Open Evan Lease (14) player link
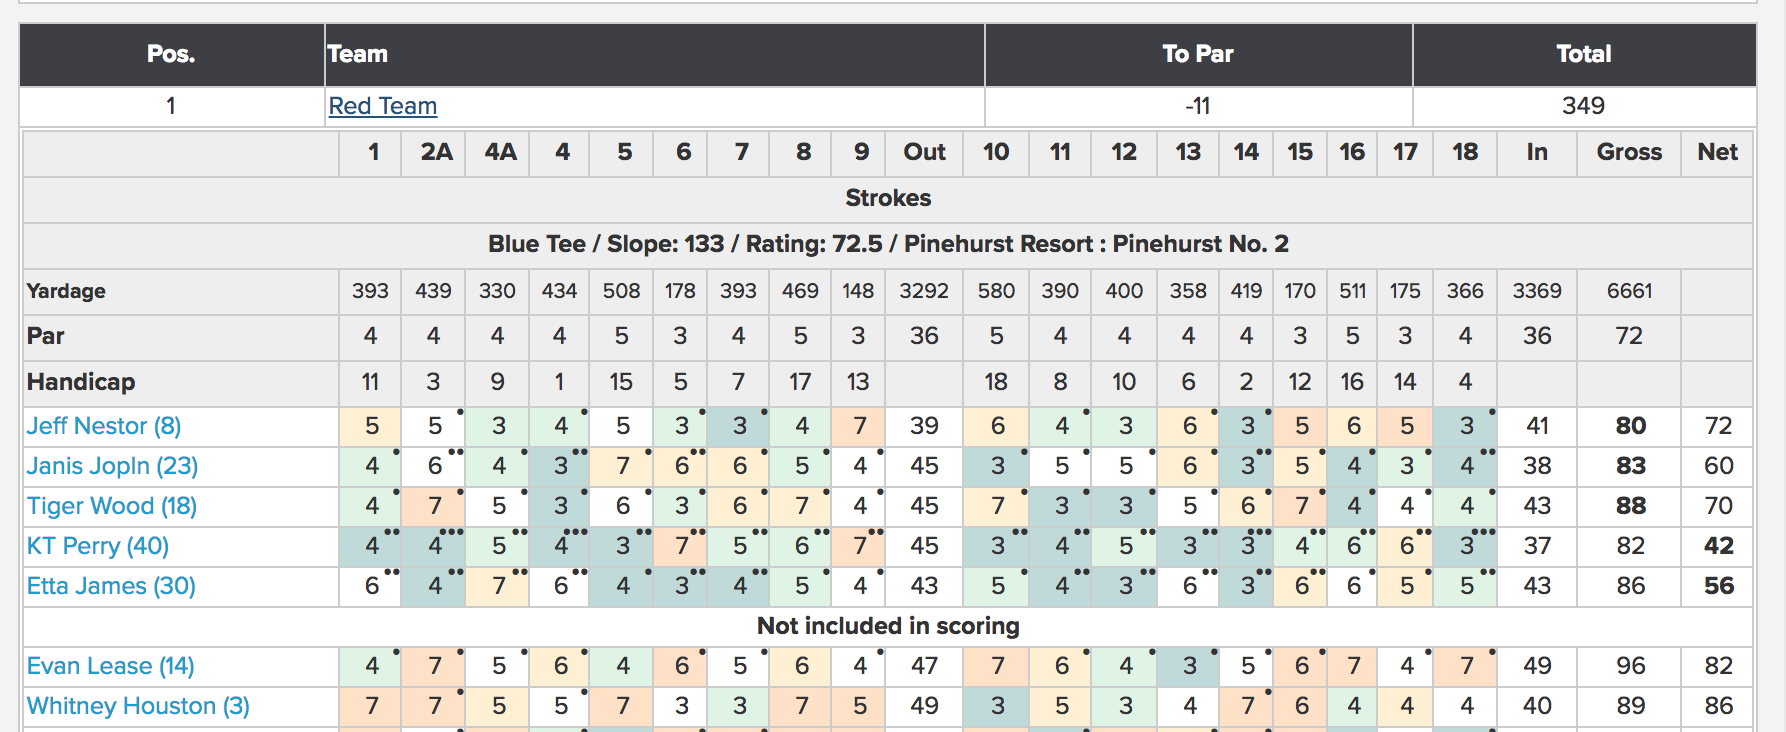The image size is (1786, 732). coord(111,666)
